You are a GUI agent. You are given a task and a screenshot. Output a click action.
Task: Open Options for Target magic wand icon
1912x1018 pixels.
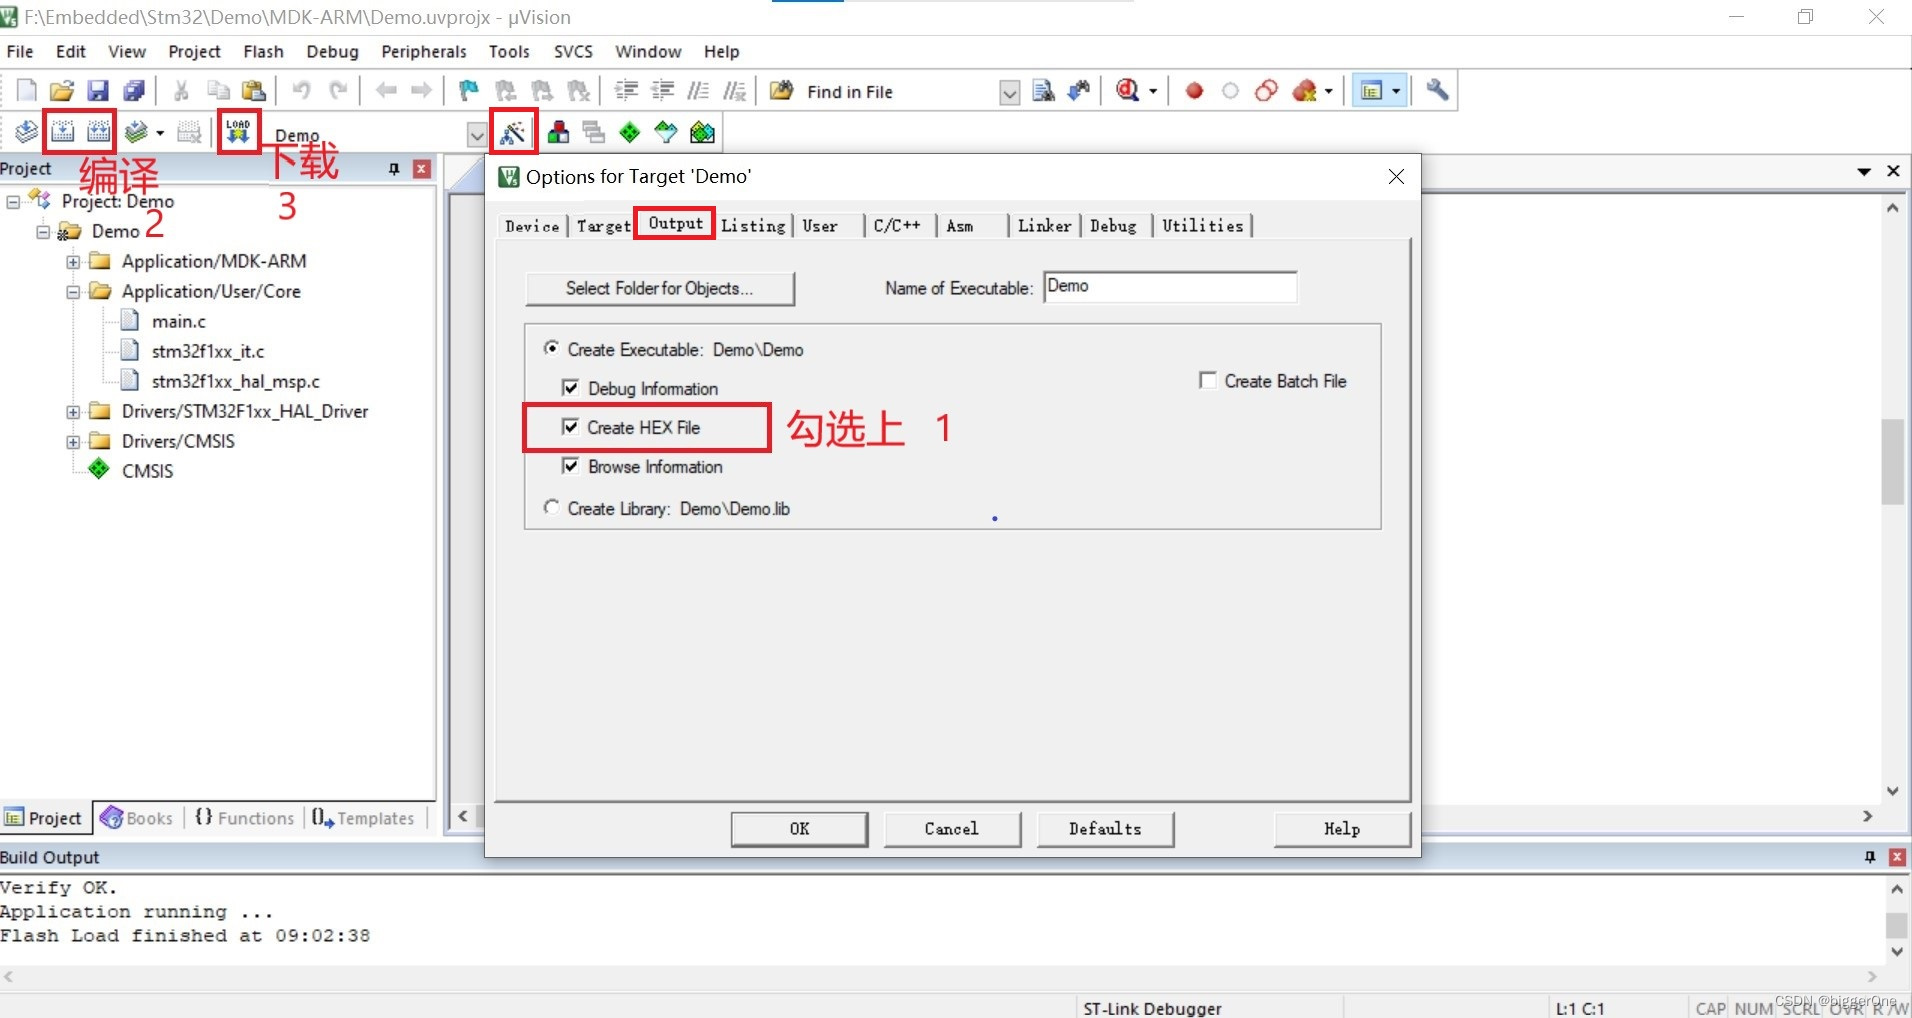[x=513, y=132]
